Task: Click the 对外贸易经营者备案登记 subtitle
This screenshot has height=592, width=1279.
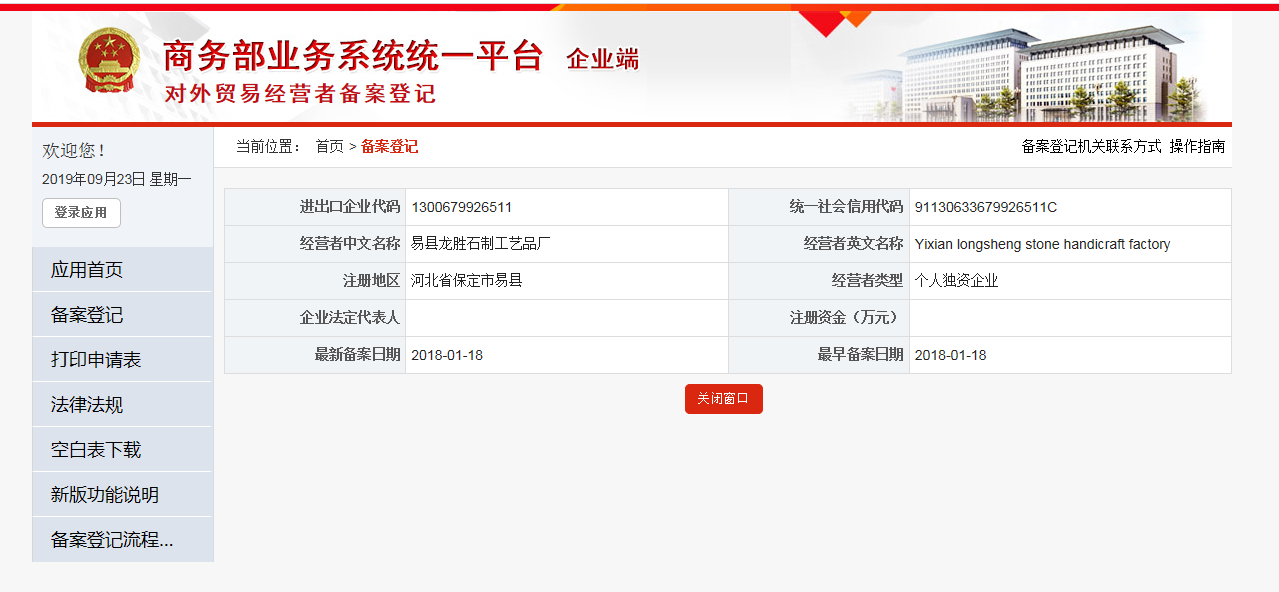Action: coord(300,95)
